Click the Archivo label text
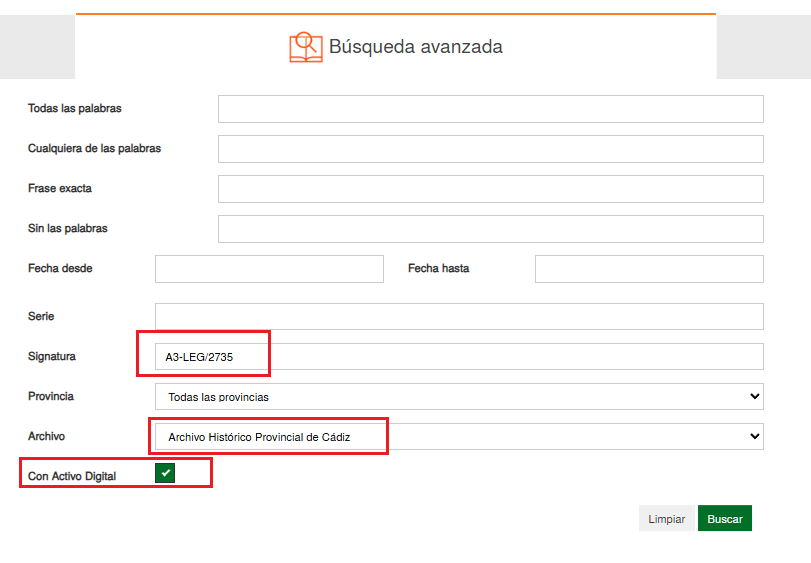Image resolution: width=811 pixels, height=563 pixels. pyautogui.click(x=48, y=436)
